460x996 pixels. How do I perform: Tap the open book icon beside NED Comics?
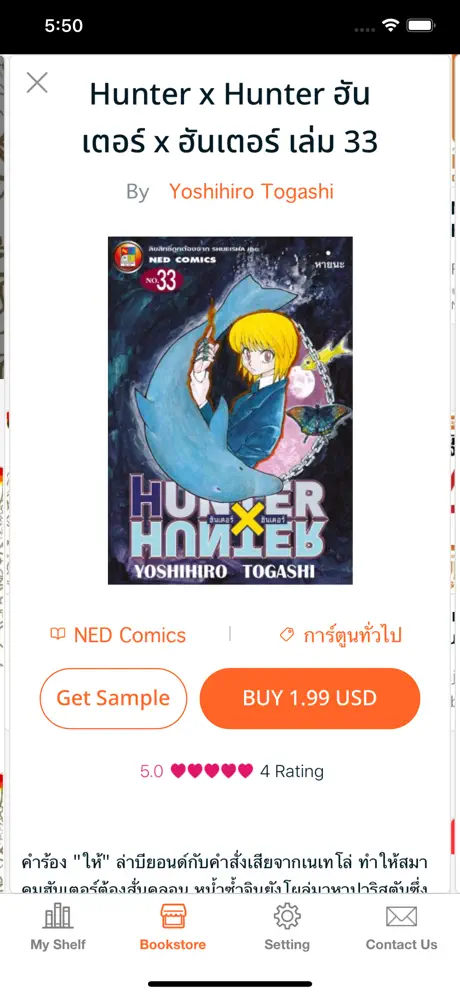[57, 634]
